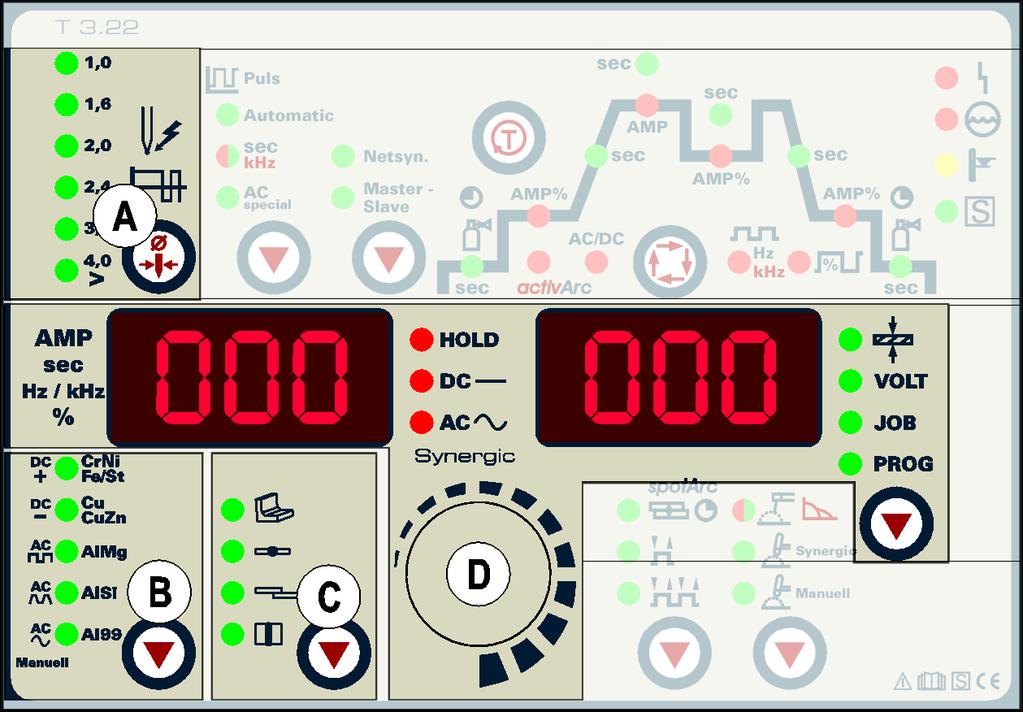Image resolution: width=1023 pixels, height=712 pixels.
Task: Click the 4-step latched mode icon
Action: [x=674, y=593]
